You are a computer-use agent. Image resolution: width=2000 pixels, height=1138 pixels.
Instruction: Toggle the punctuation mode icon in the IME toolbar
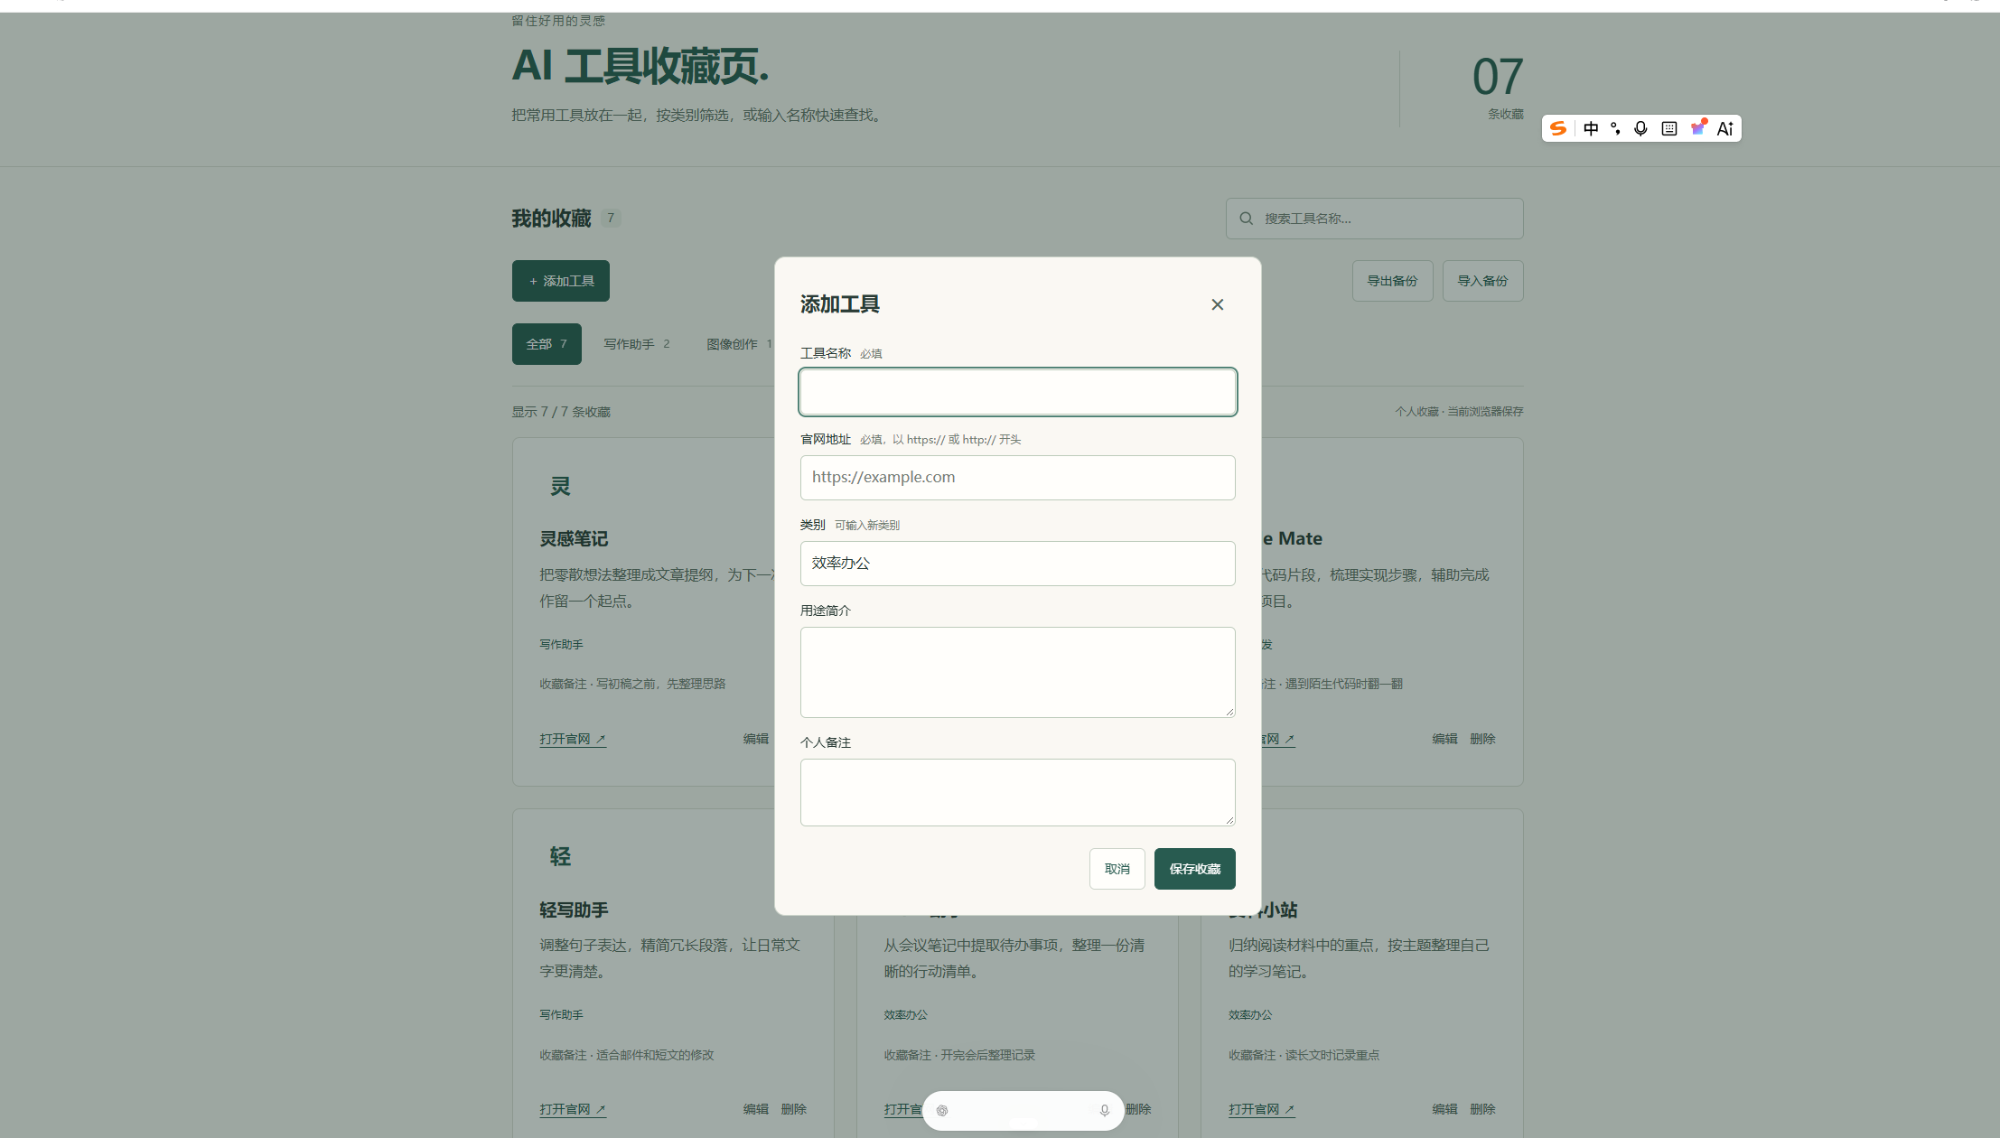[x=1615, y=128]
